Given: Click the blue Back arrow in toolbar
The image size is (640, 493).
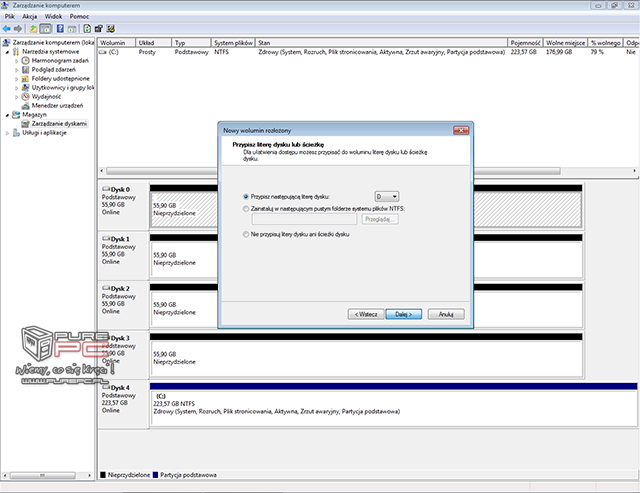Looking at the screenshot, I should [x=7, y=29].
